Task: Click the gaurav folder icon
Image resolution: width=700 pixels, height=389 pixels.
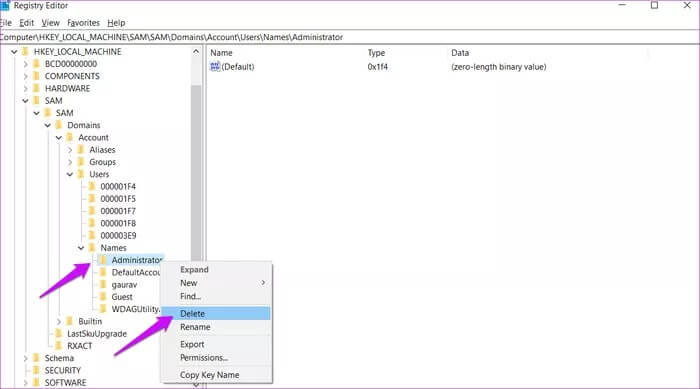Action: [x=104, y=284]
